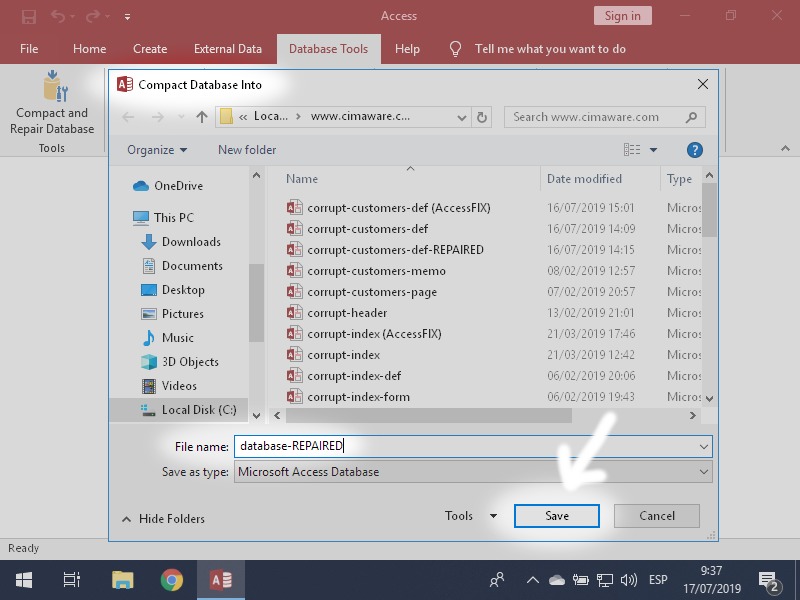Open the Tools dropdown next to Save
The height and width of the screenshot is (600, 800).
point(470,516)
